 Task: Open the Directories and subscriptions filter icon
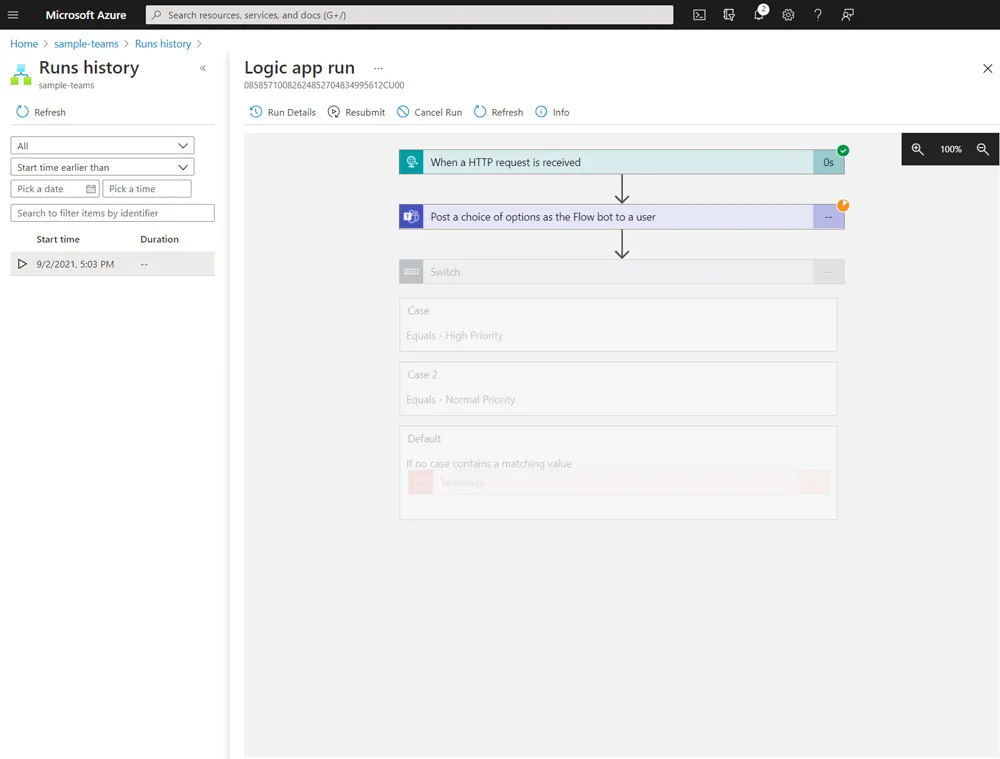(x=729, y=15)
